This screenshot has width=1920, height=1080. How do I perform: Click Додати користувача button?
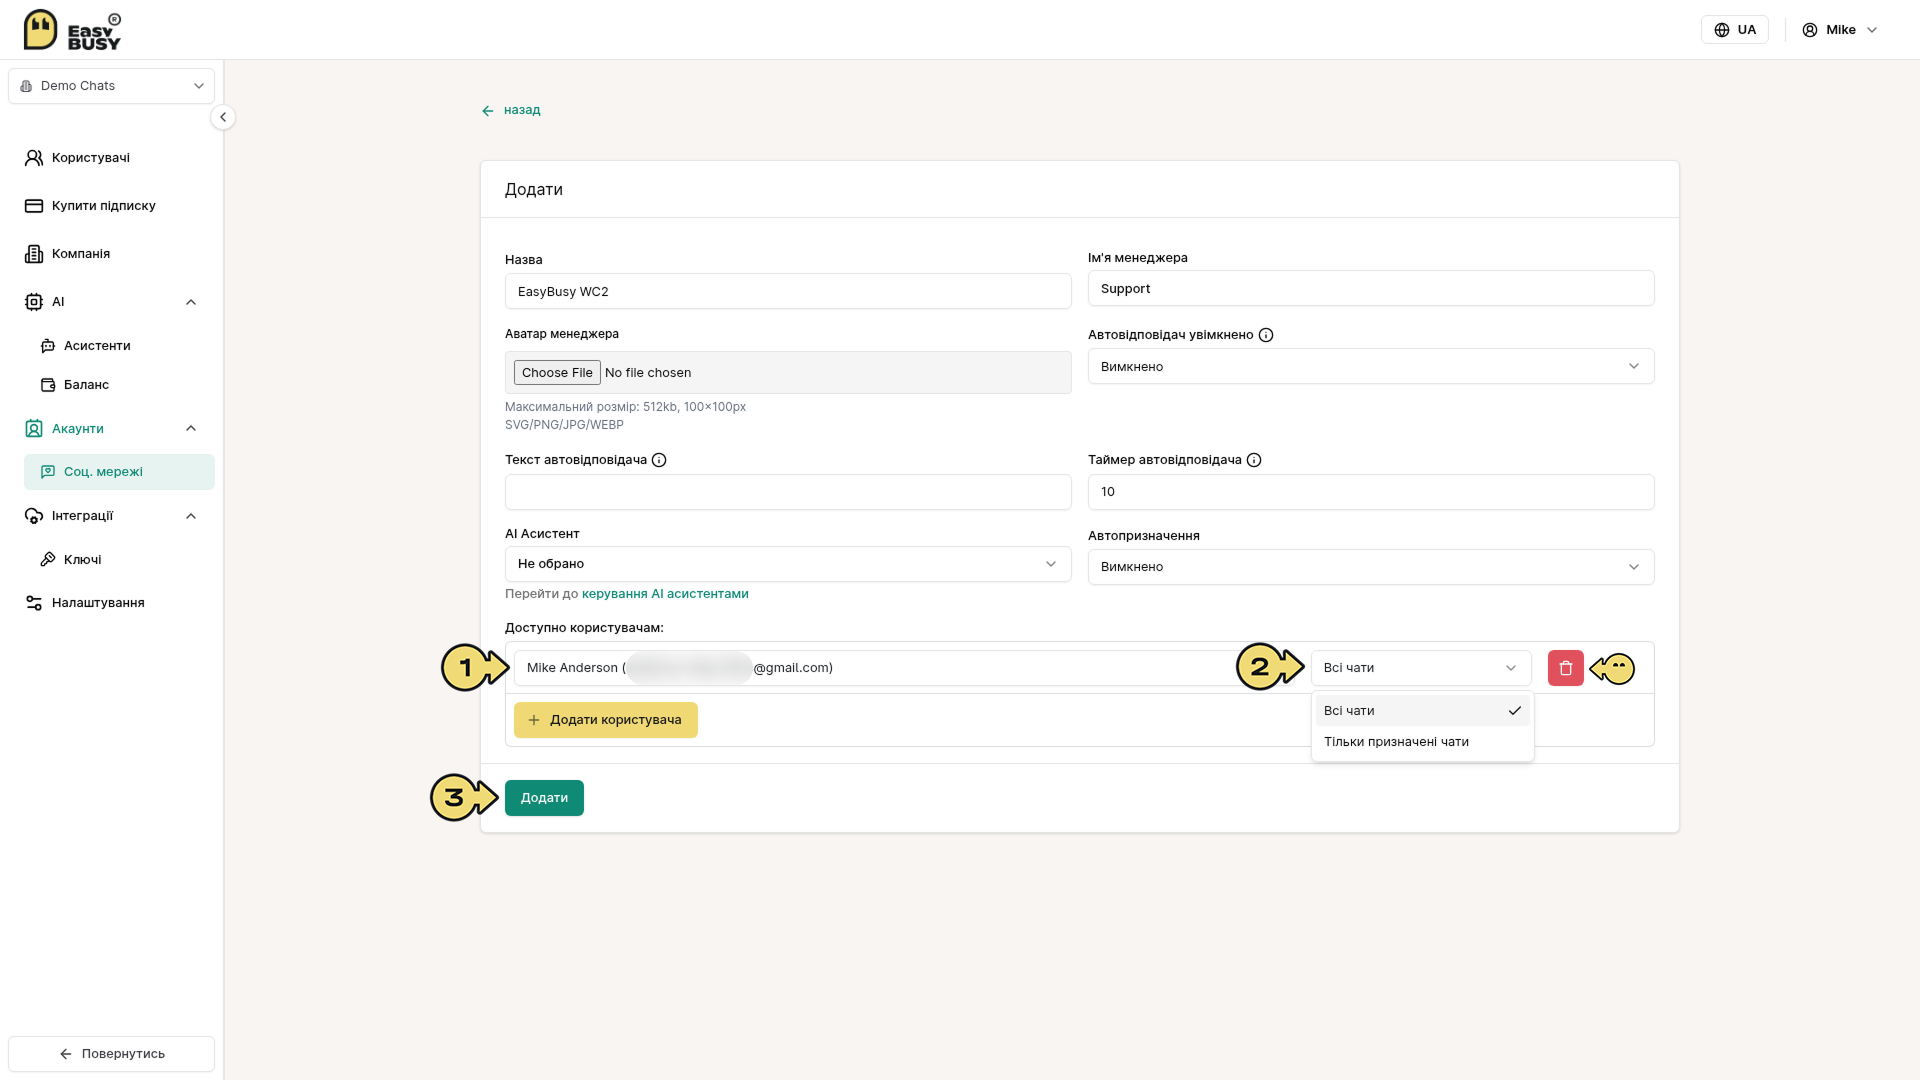point(606,720)
